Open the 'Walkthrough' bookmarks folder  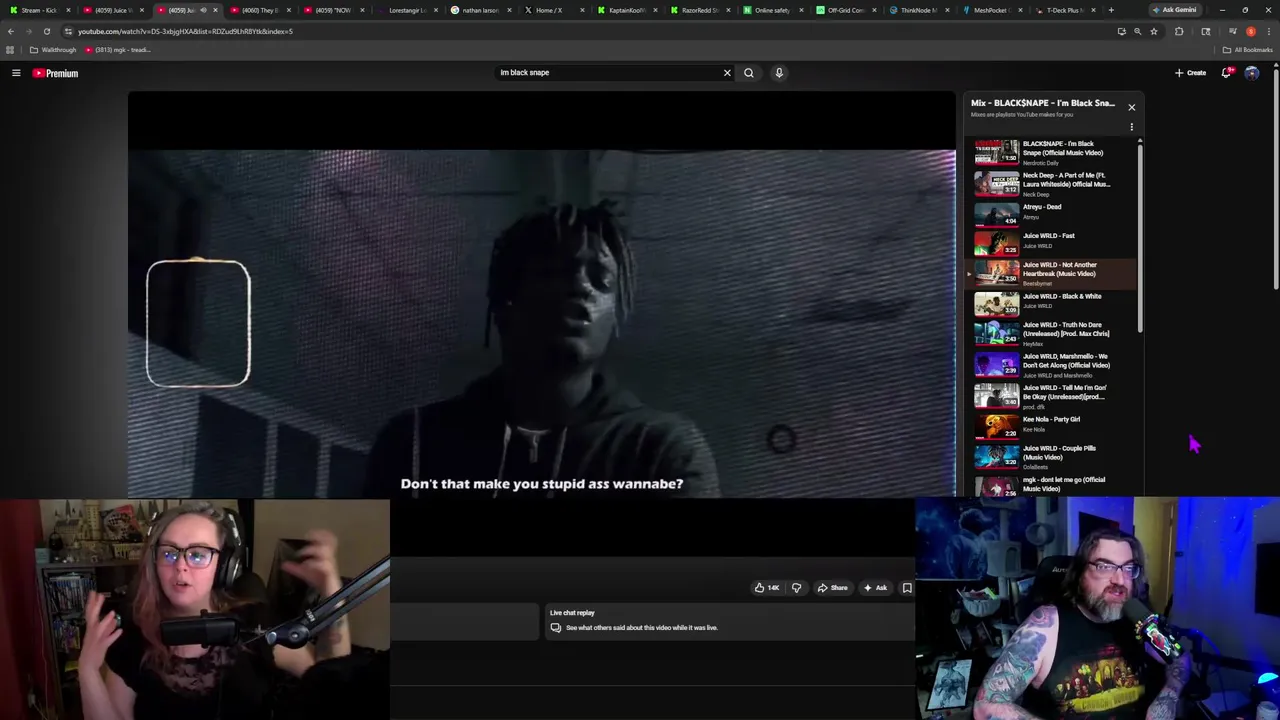(x=54, y=50)
